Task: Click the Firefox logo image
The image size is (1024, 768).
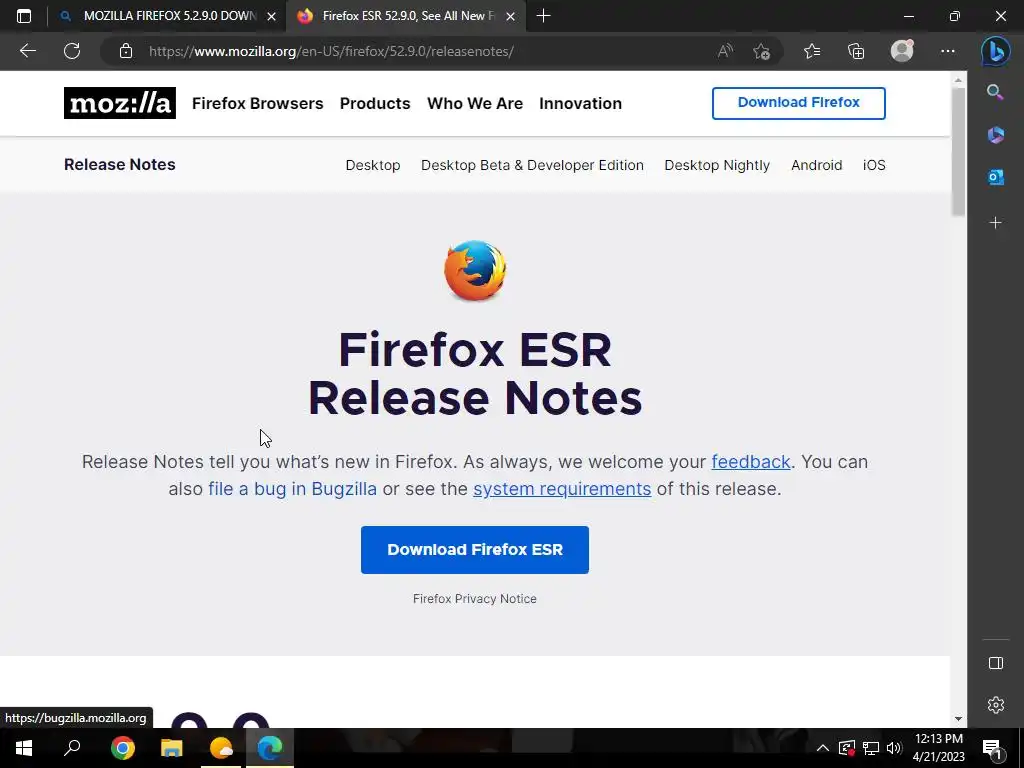Action: (475, 271)
